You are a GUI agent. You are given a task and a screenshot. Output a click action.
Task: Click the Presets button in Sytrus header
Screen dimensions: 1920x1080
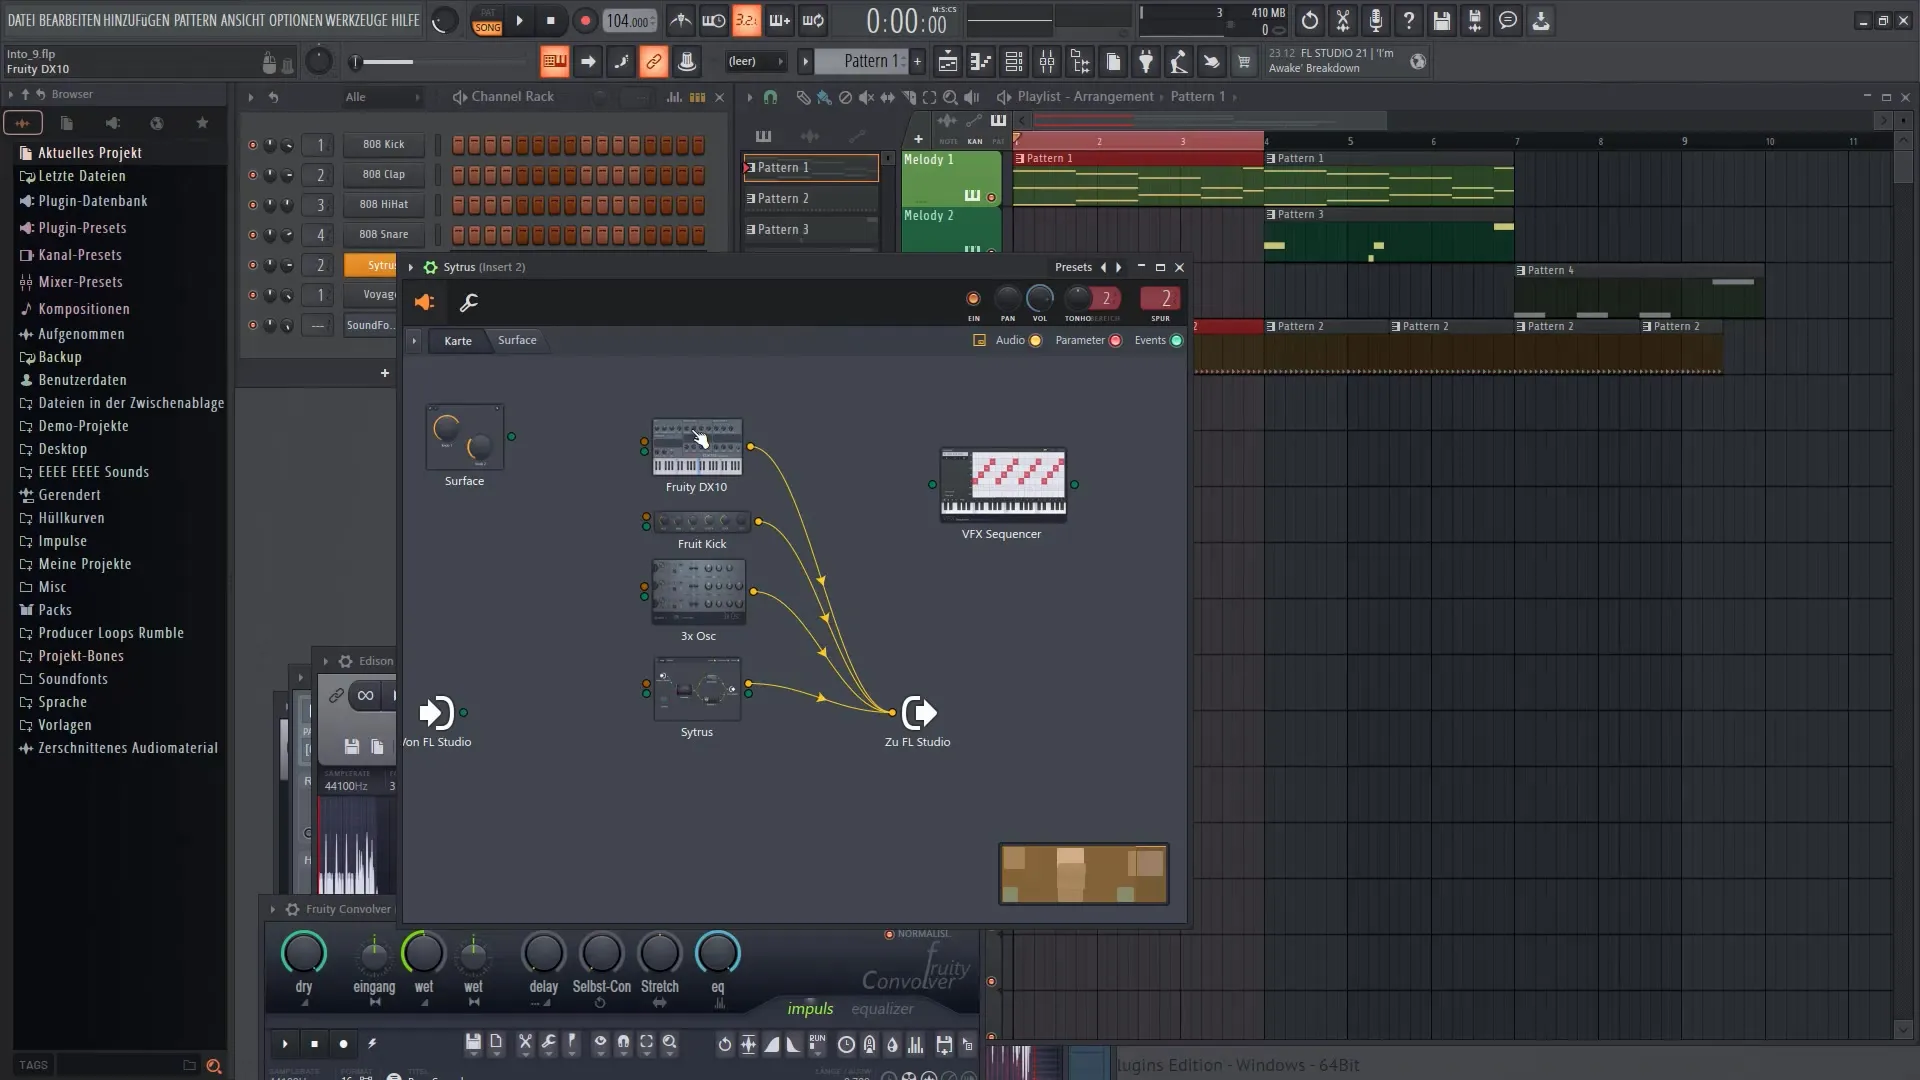tap(1071, 266)
